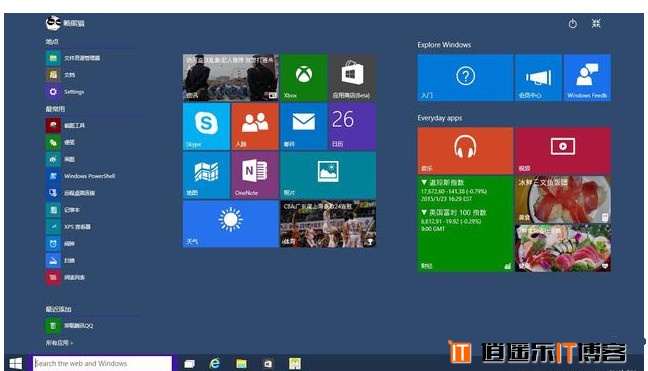The width and height of the screenshot is (648, 371).
Task: Click the yellow-green app icon on taskbar
Action: 295,364
